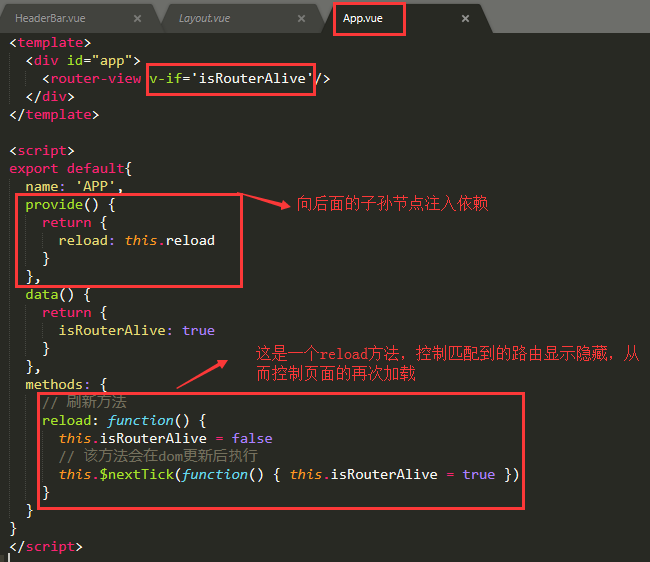
Task: Click the router-view tag name
Action: tap(96, 79)
